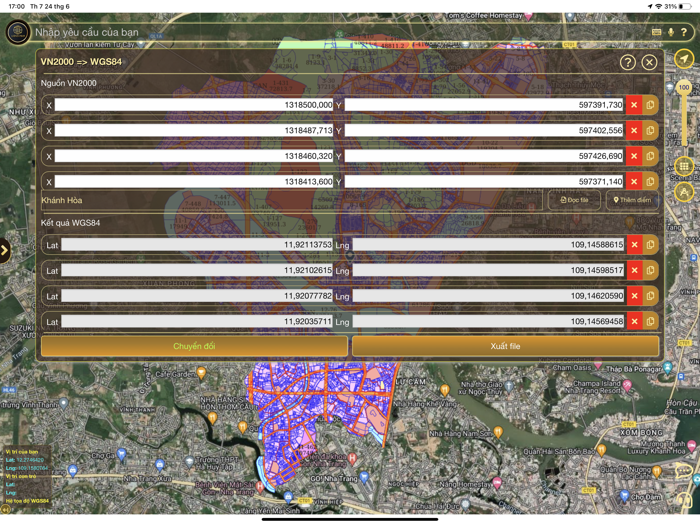Image resolution: width=700 pixels, height=525 pixels.
Task: Delete the result row with Lat 11,92035711
Action: 634,321
